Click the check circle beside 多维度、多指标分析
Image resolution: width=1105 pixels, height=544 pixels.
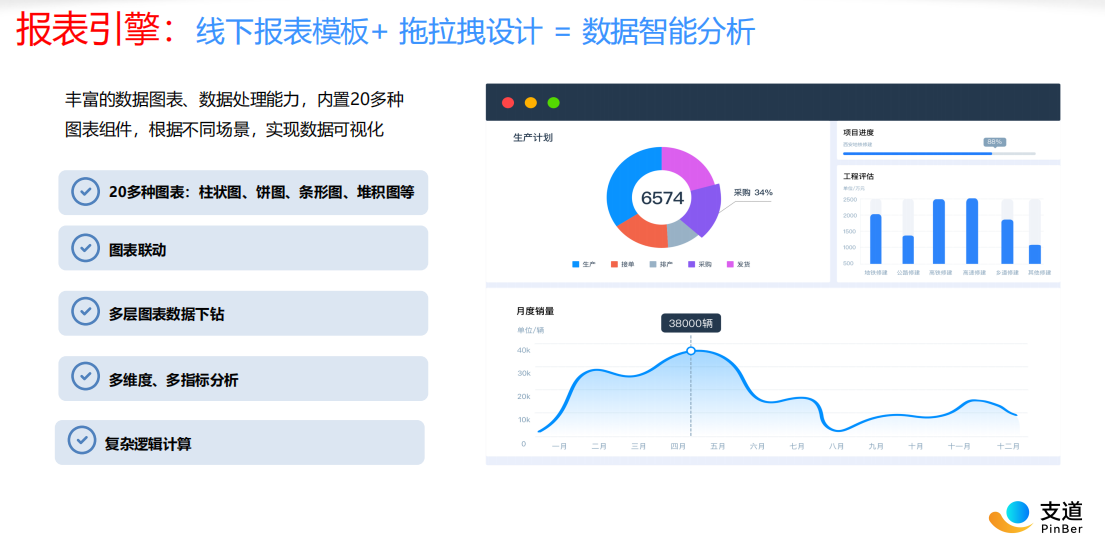[86, 377]
